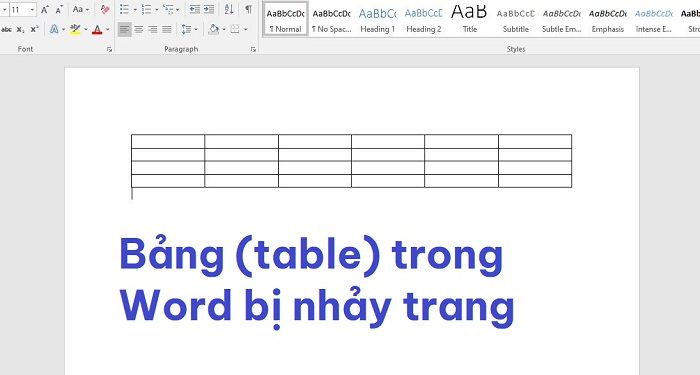Open the Change Case menu
This screenshot has height=375, width=700.
point(80,9)
